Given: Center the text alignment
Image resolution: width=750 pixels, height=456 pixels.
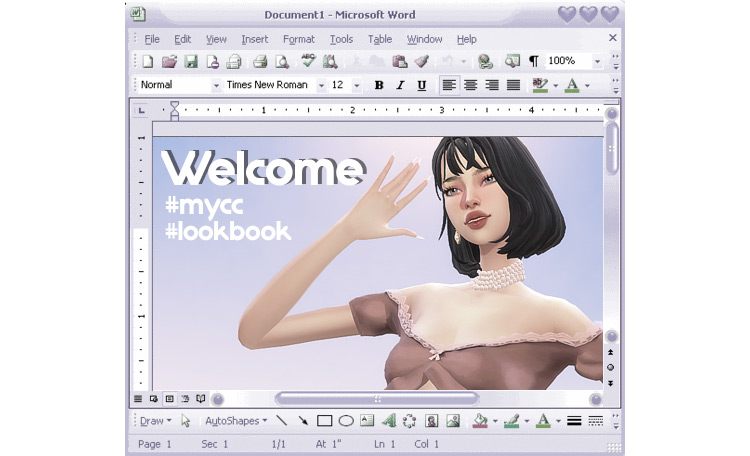Looking at the screenshot, I should tap(471, 85).
